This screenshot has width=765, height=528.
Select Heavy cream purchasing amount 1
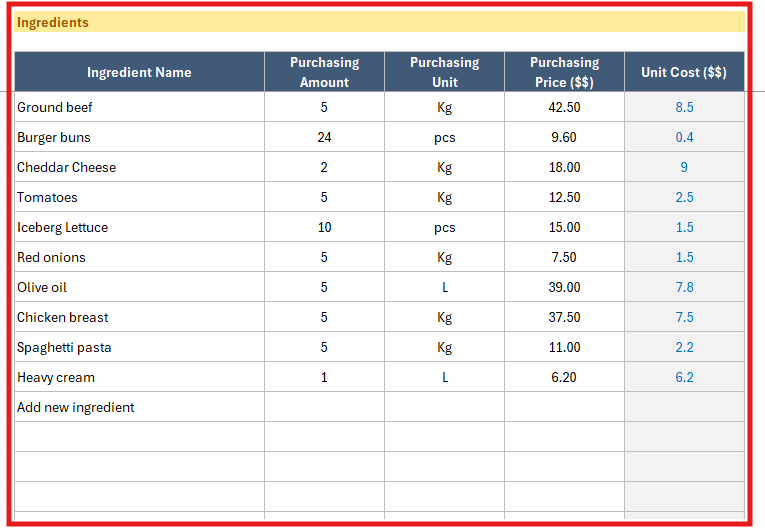point(324,377)
